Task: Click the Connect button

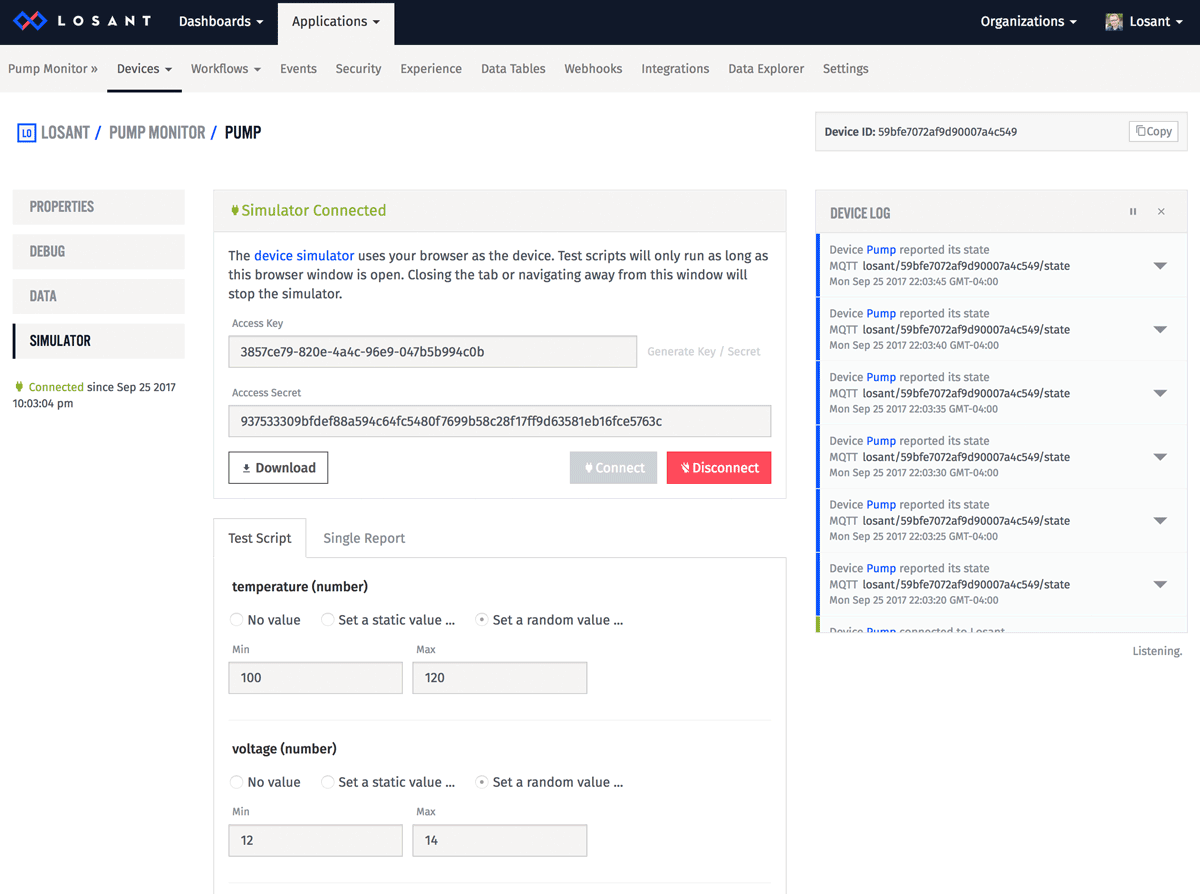Action: [613, 468]
